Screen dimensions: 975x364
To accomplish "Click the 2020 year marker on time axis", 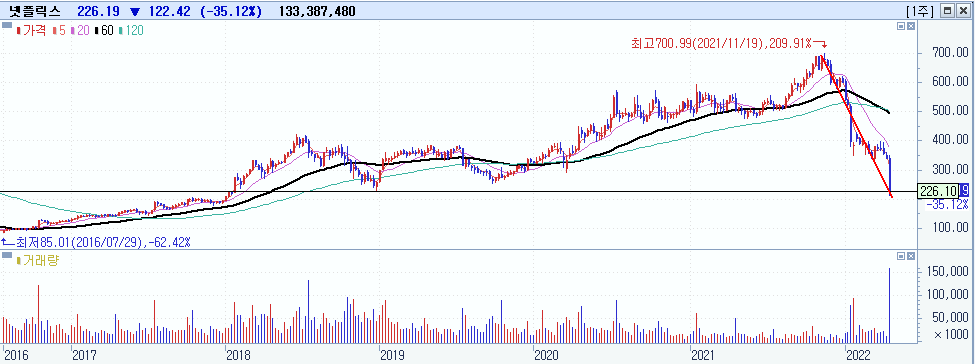I will tap(547, 355).
